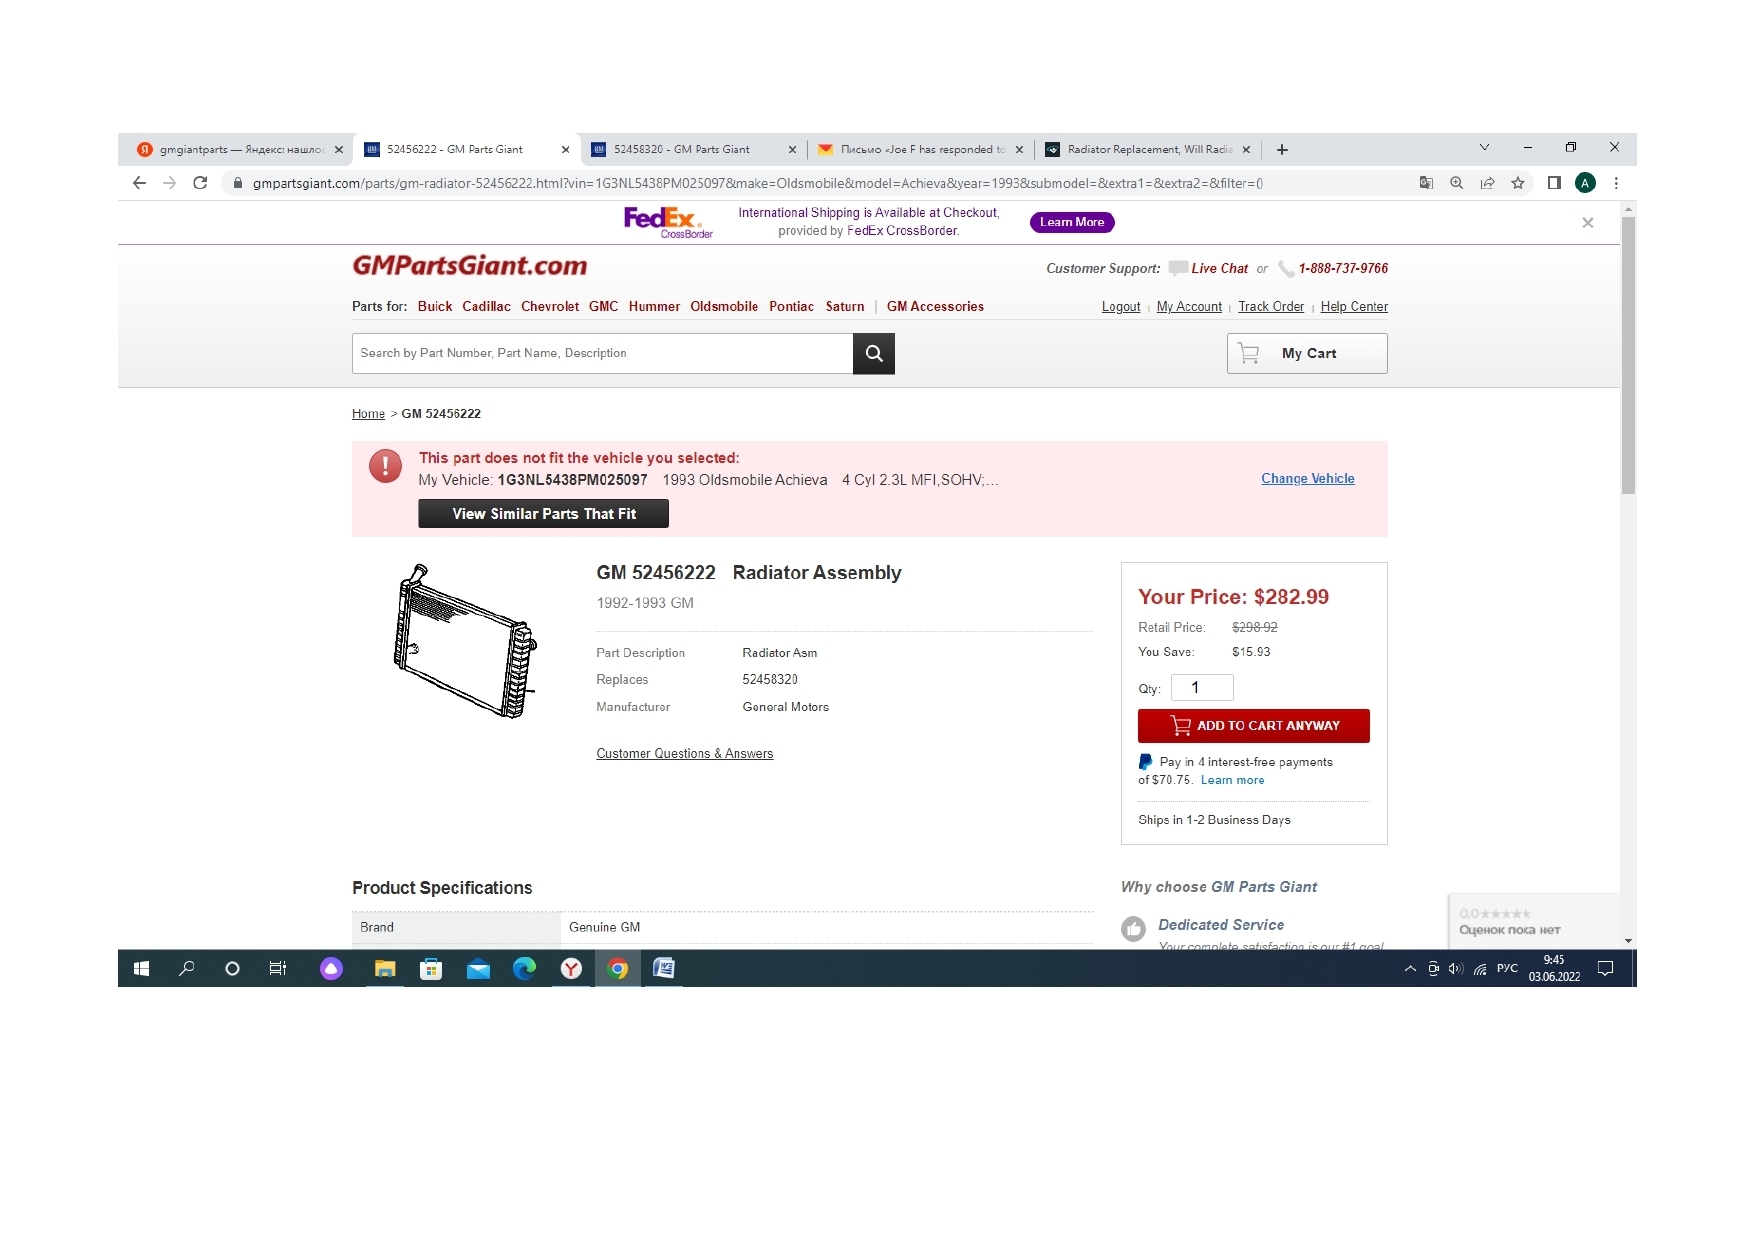Bookmark this page with the star icon

point(1518,183)
